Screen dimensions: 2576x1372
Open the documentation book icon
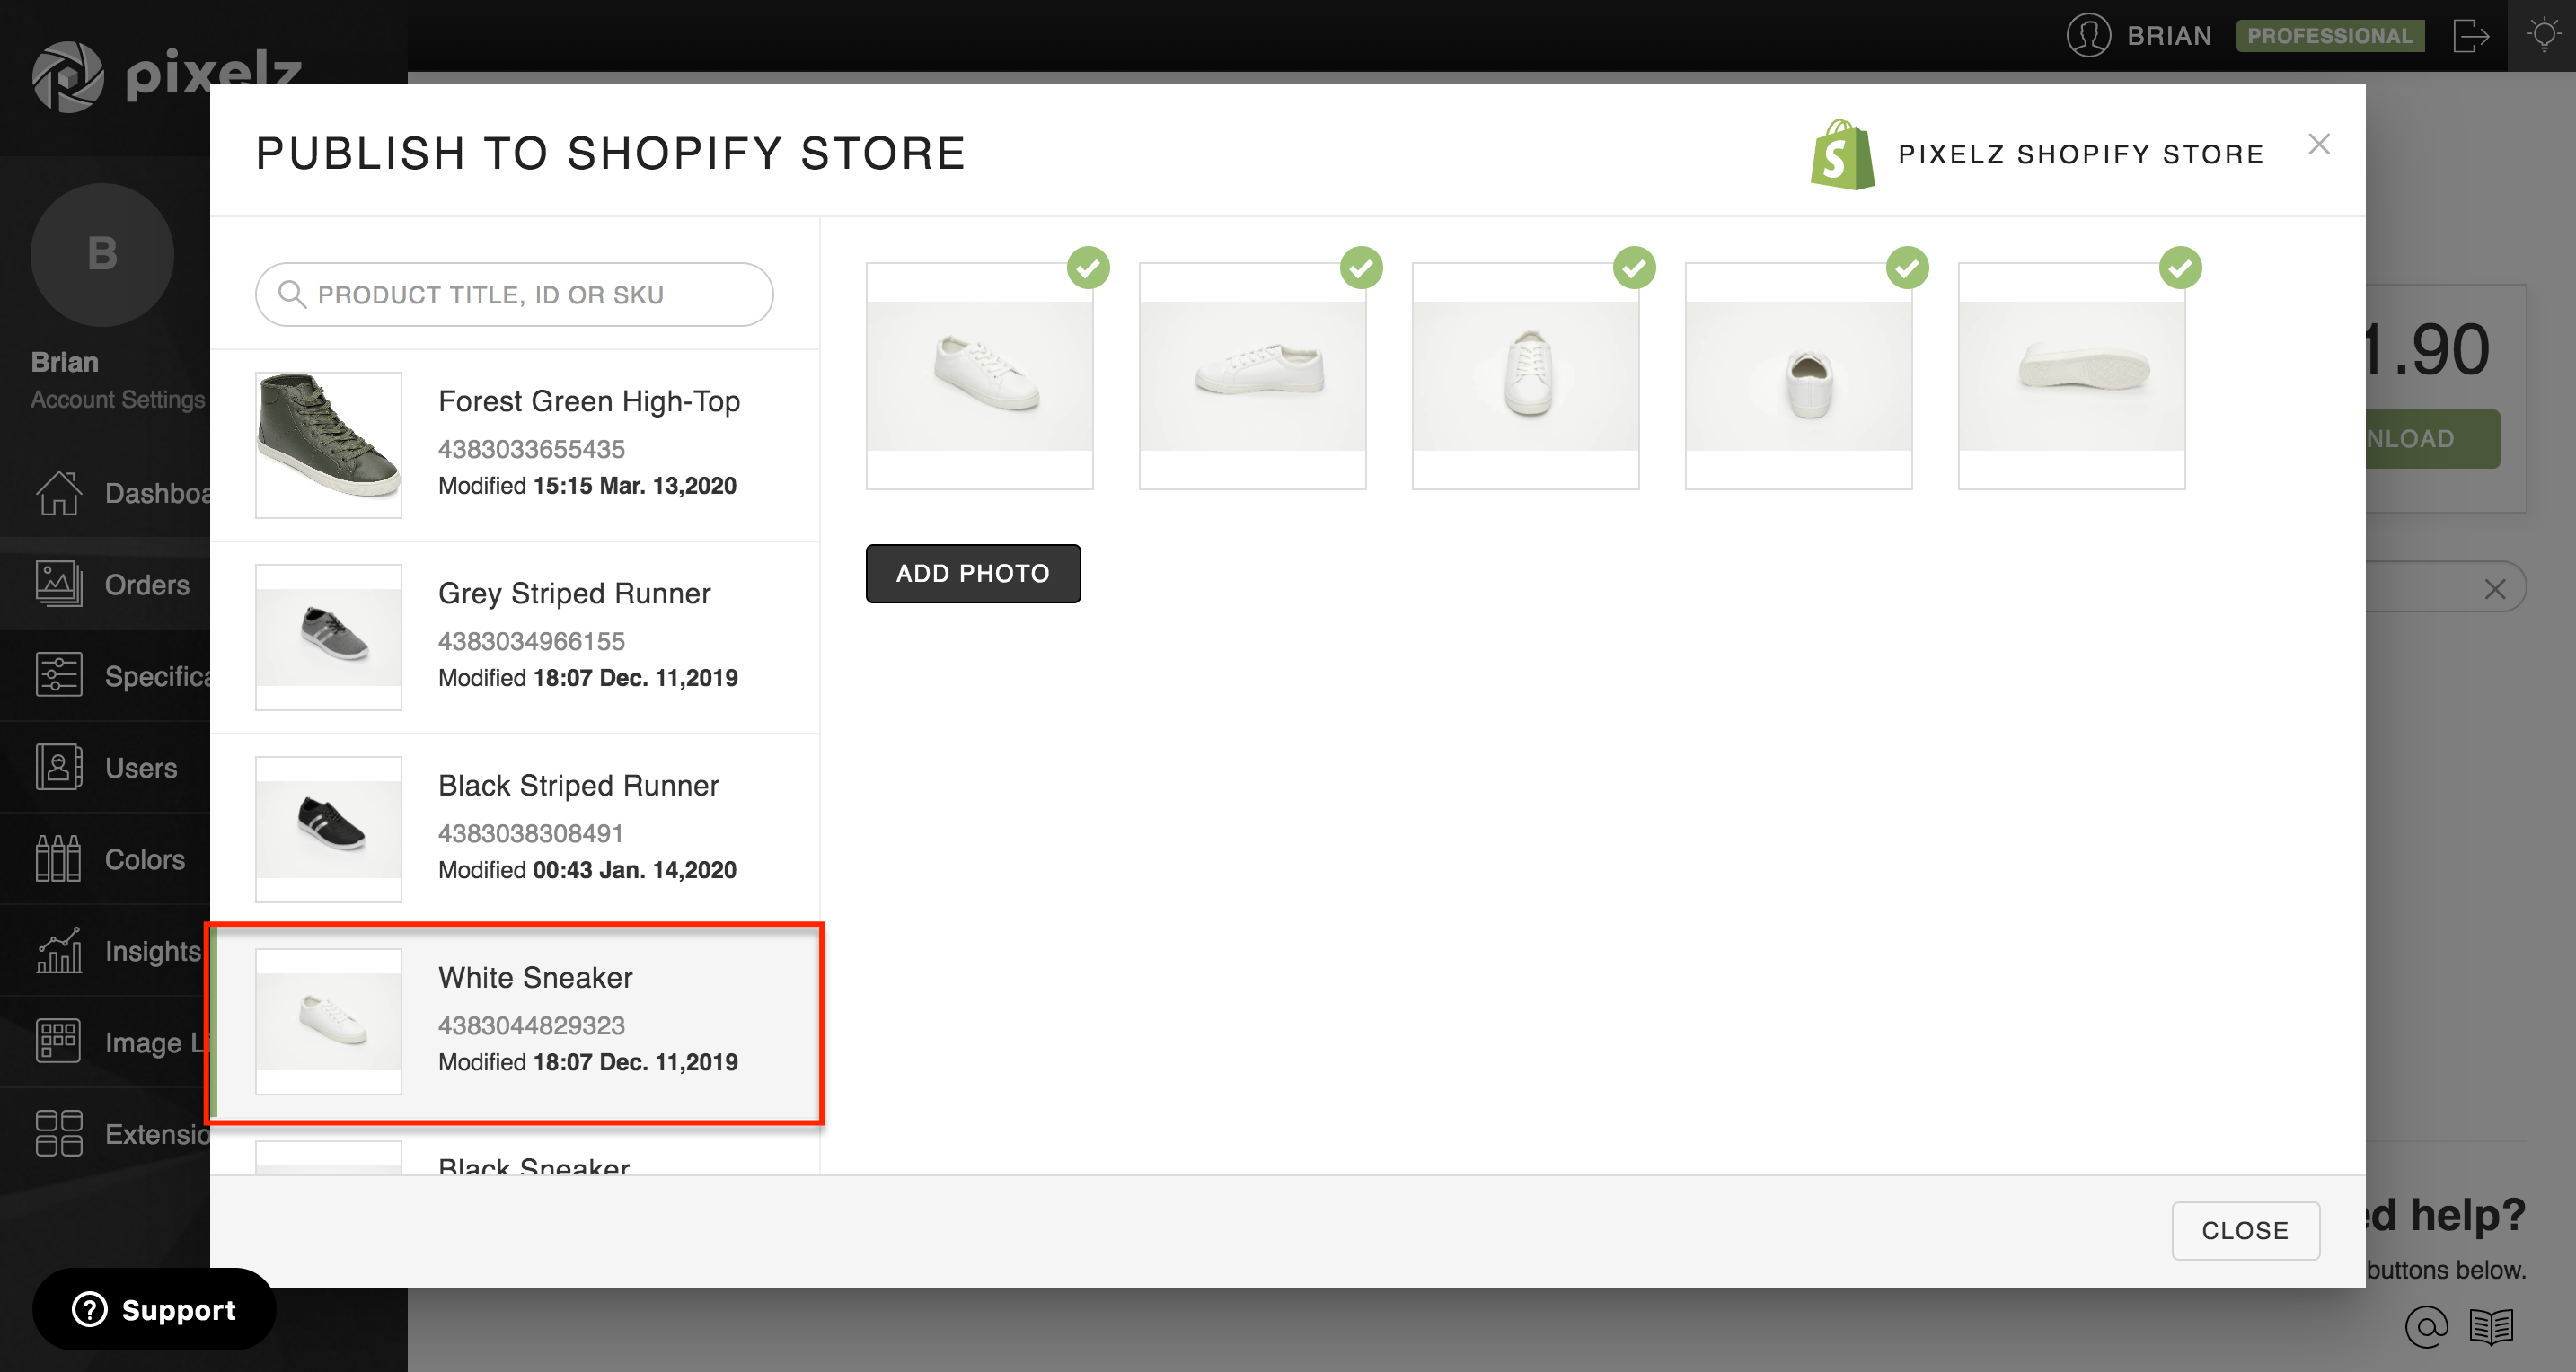tap(2490, 1327)
